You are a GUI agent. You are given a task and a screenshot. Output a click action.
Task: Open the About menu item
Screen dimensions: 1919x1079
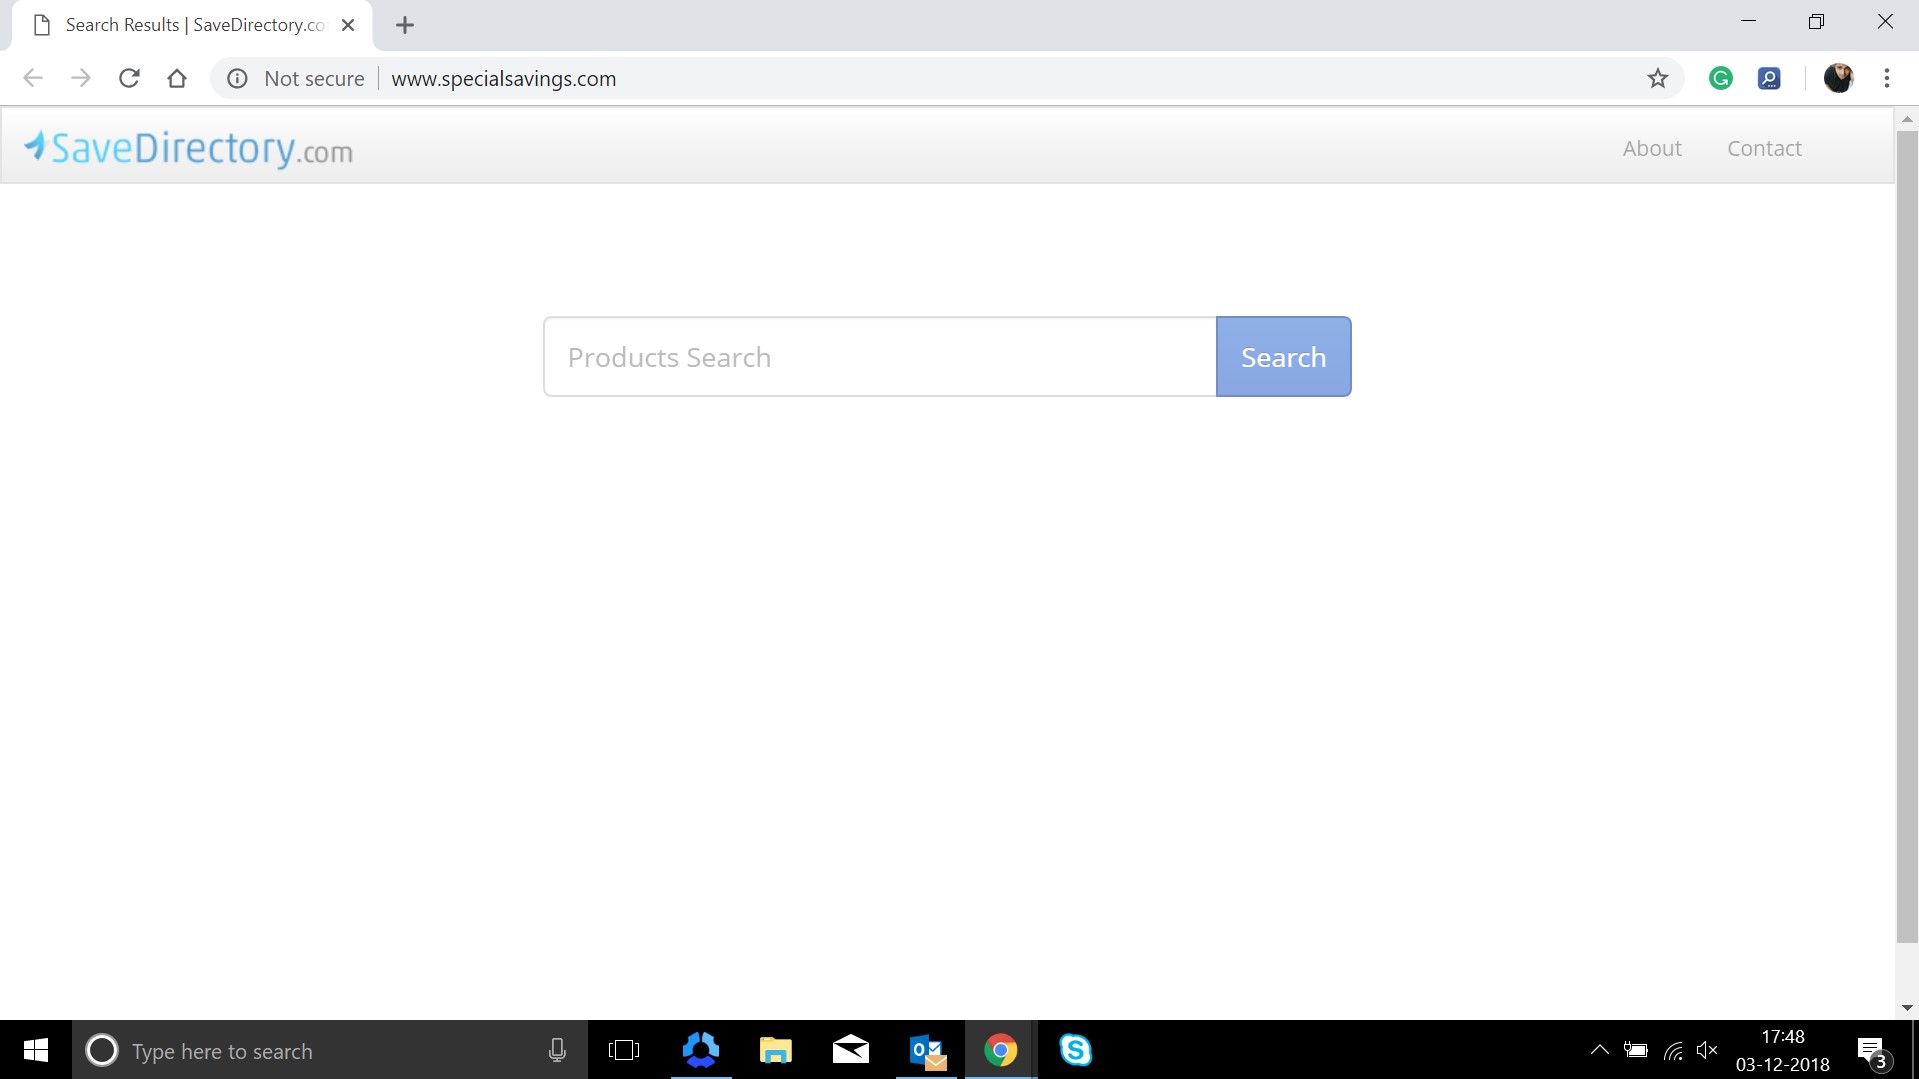pos(1651,147)
